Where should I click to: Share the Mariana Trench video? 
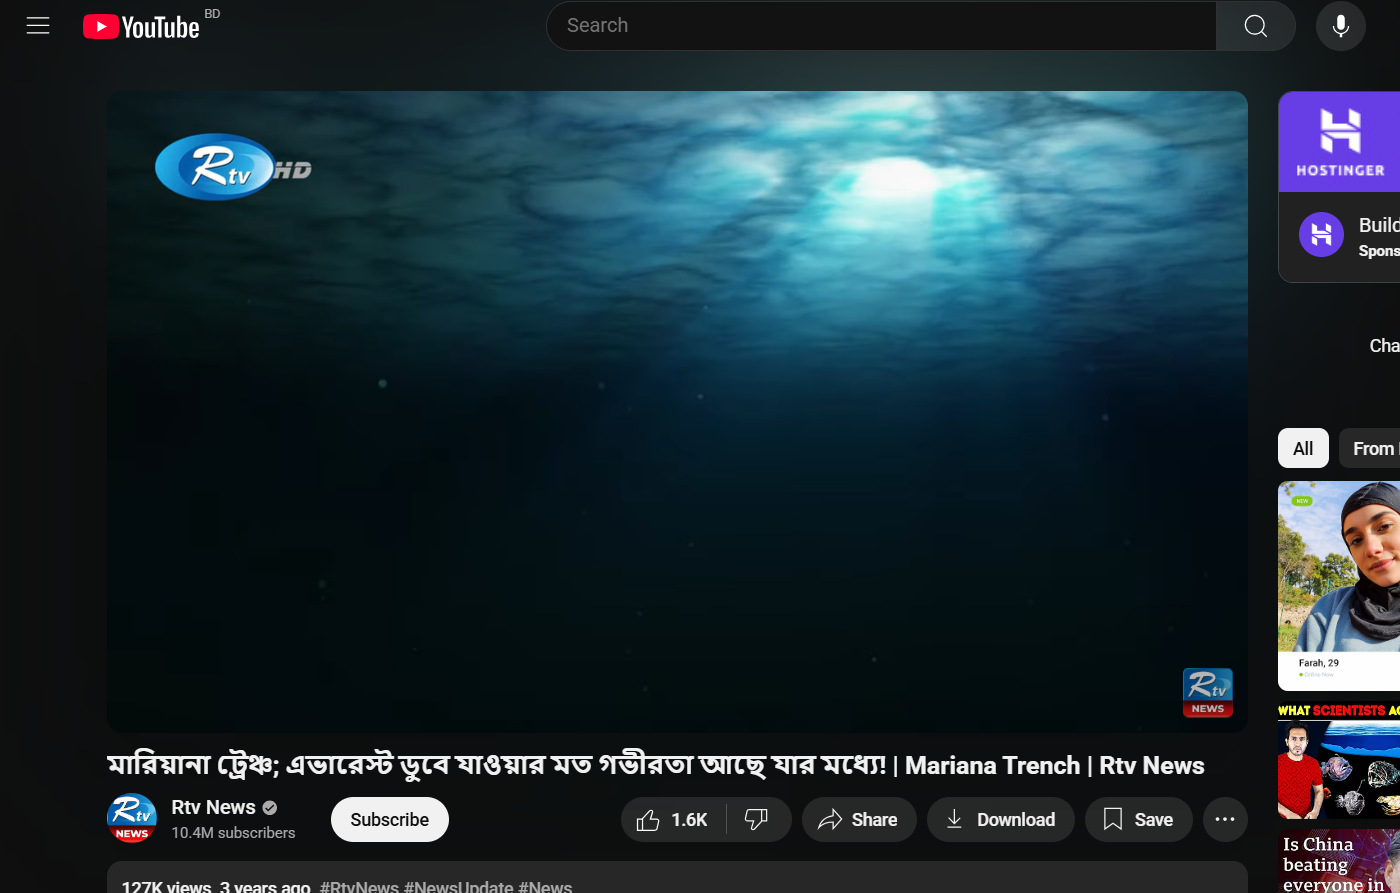[858, 820]
